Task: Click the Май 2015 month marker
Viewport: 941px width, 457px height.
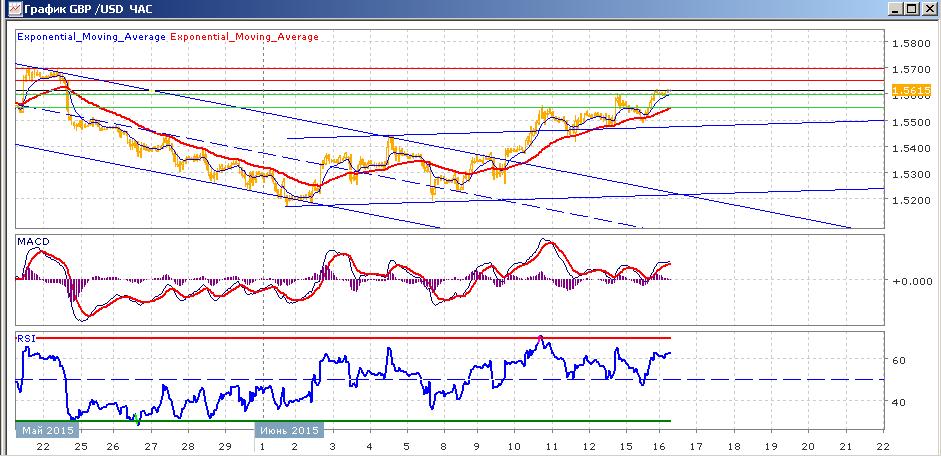Action: (x=48, y=431)
